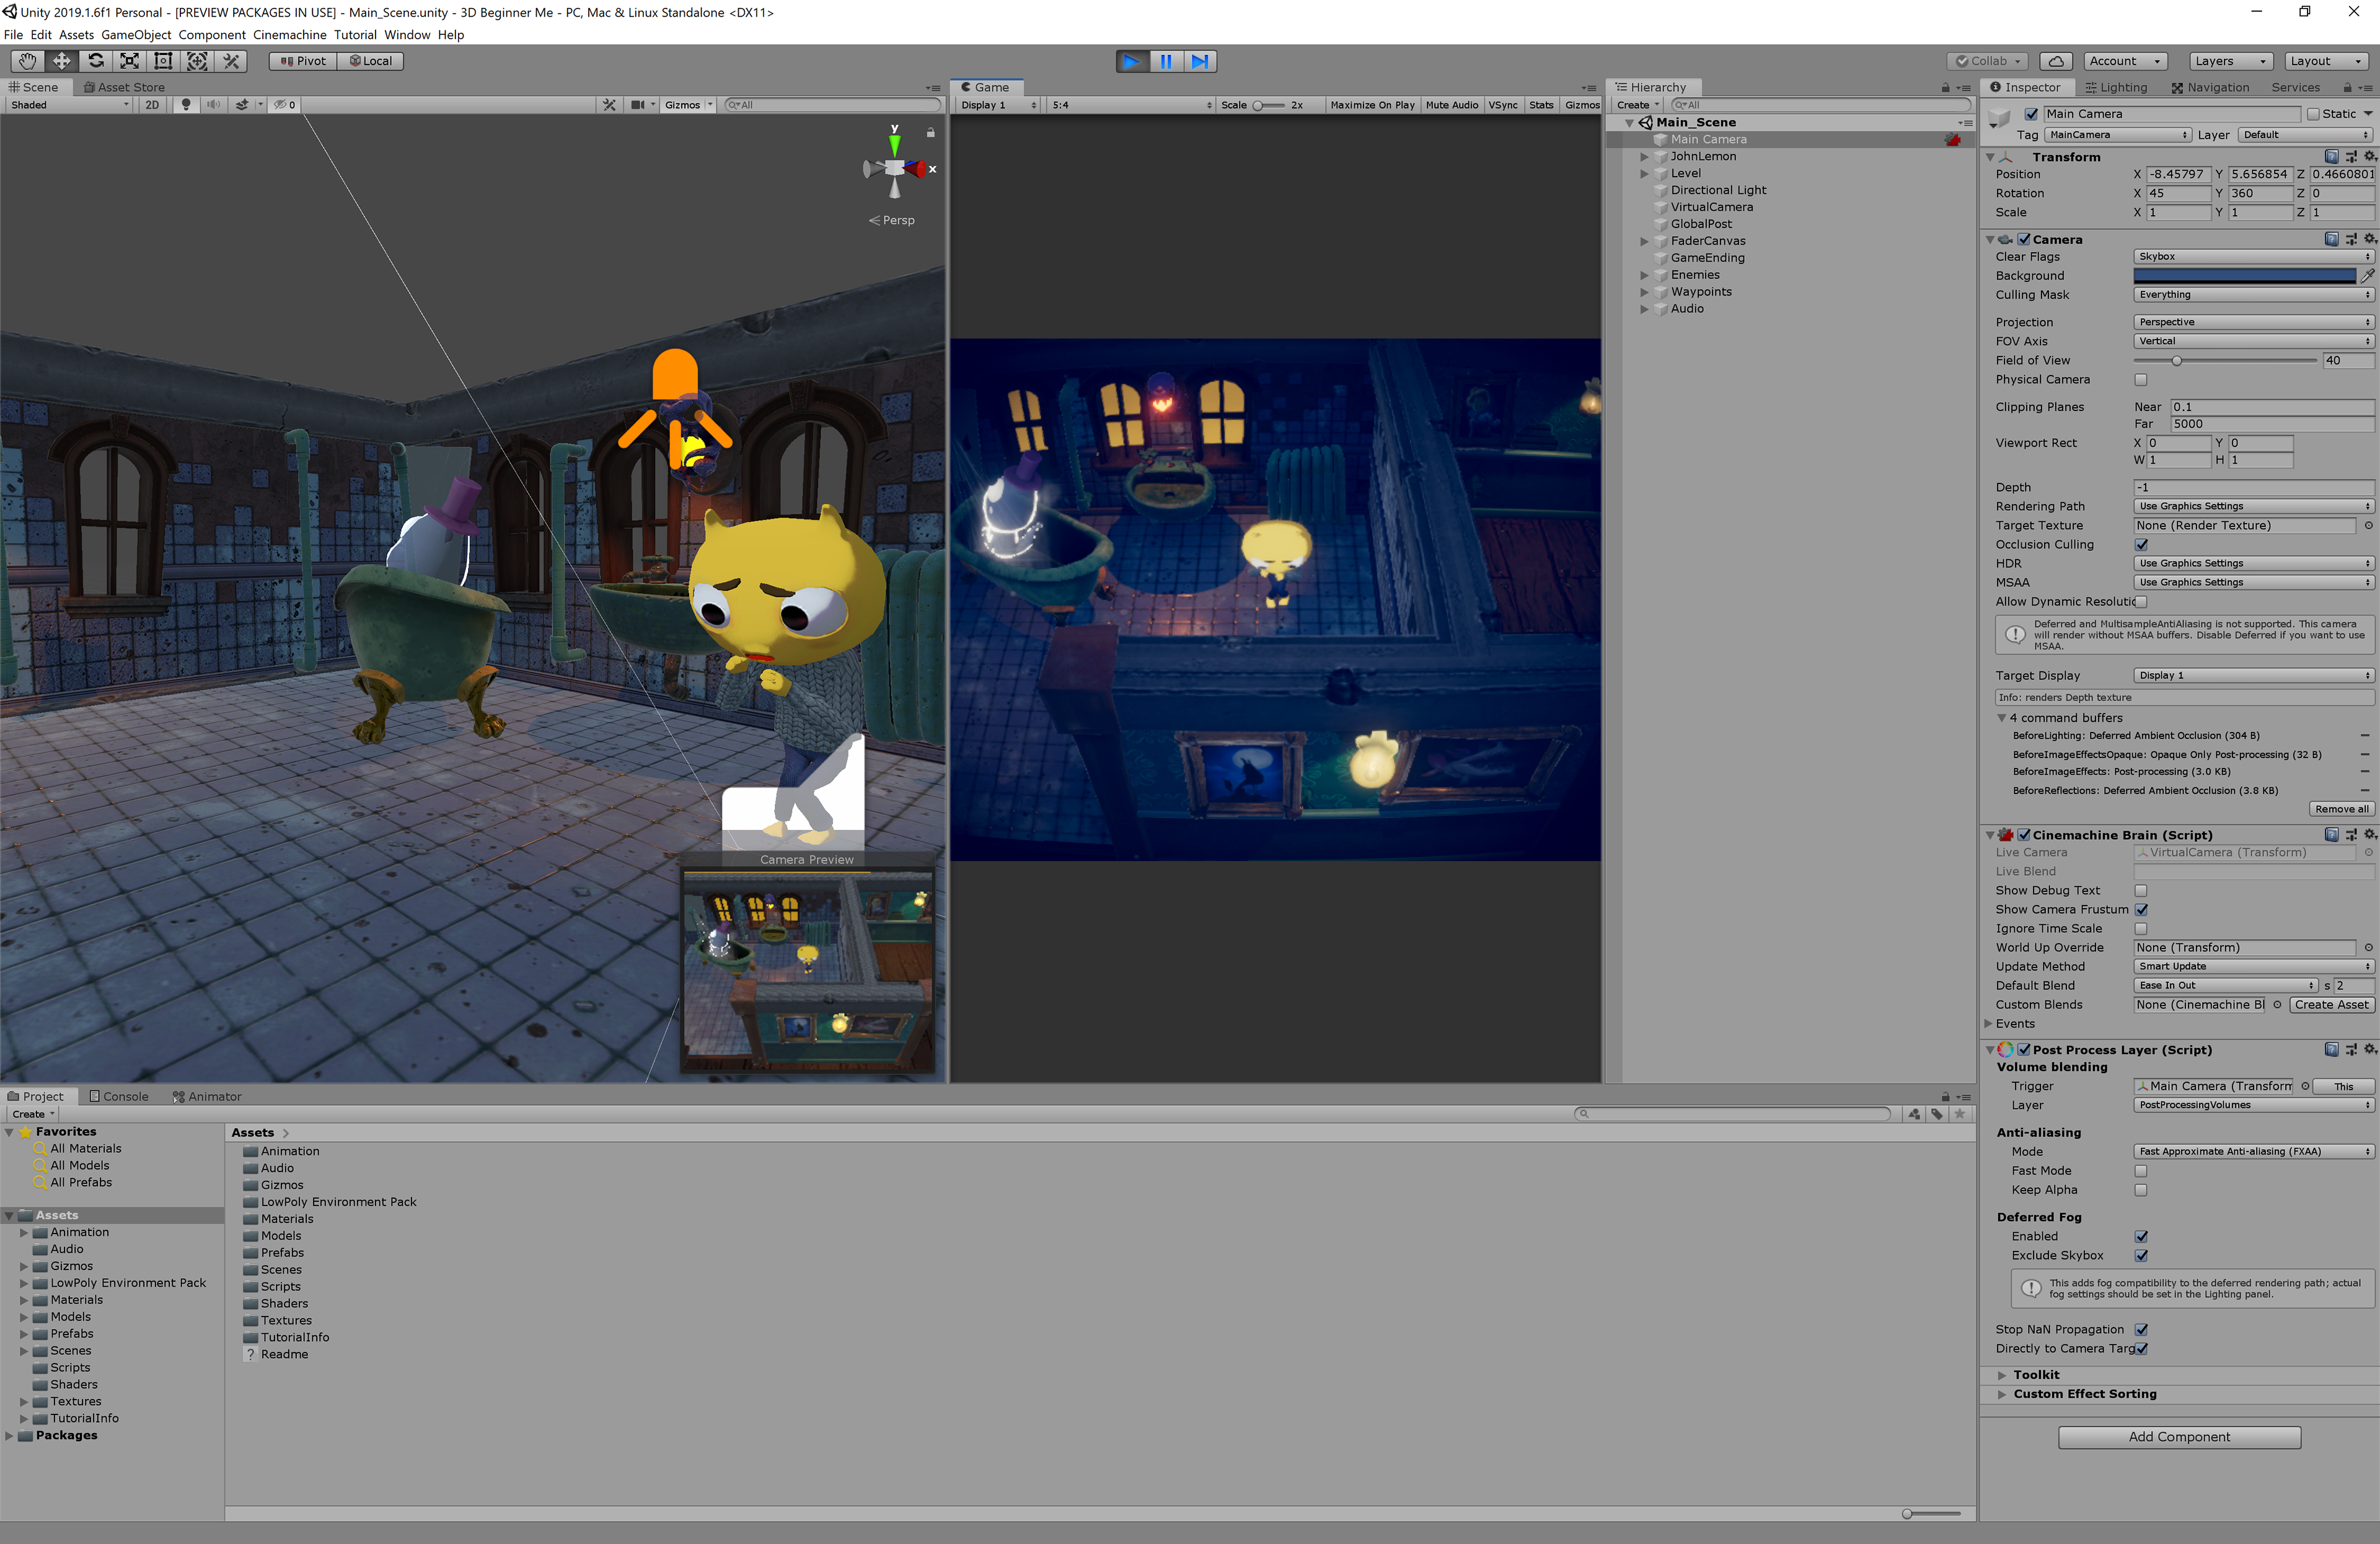Viewport: 2380px width, 1544px height.
Task: Toggle Show Camera Frustum checkbox
Action: tap(2141, 910)
